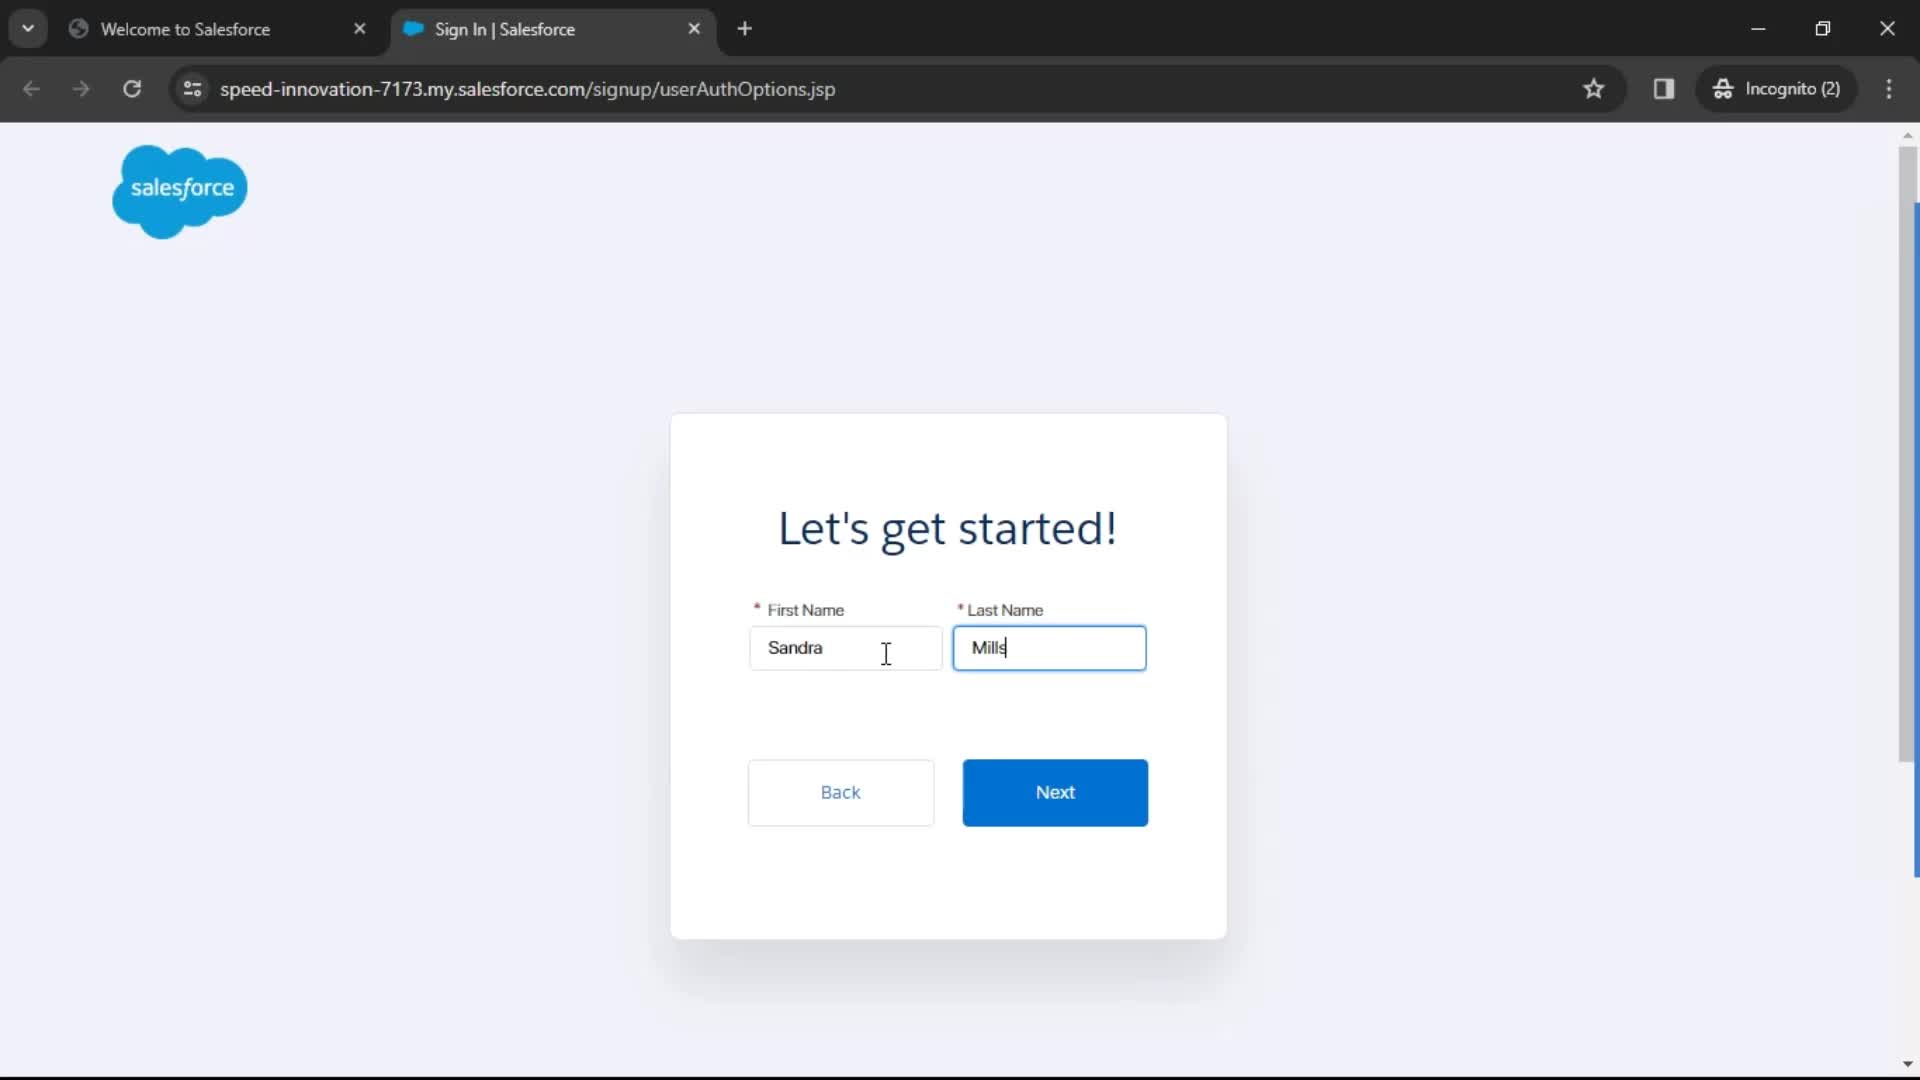
Task: Bookmark this page with star icon
Action: click(1594, 89)
